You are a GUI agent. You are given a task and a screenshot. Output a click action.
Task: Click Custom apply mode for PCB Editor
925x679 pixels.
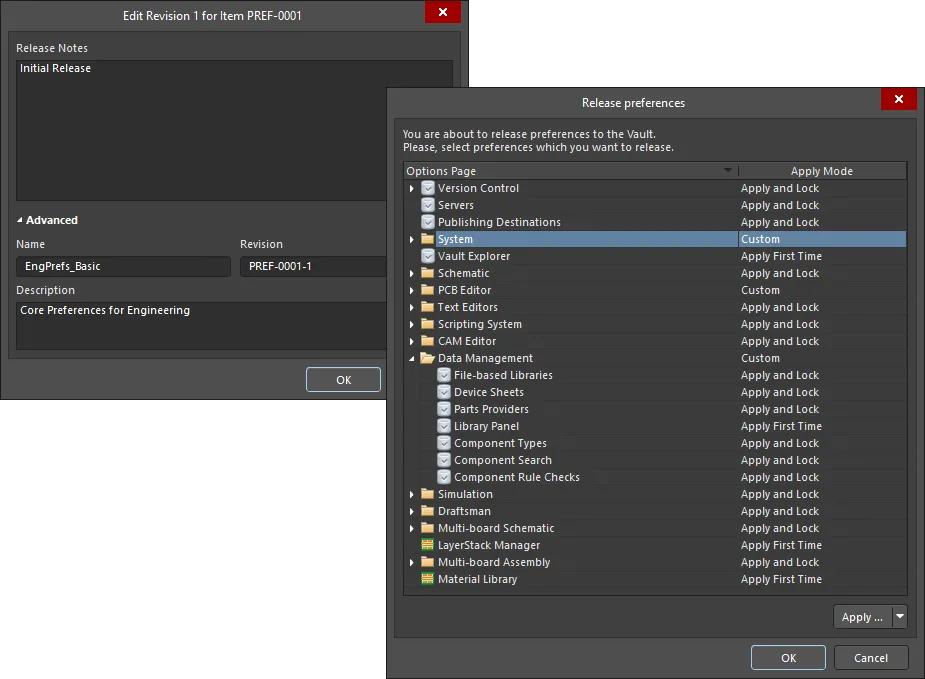(x=760, y=290)
